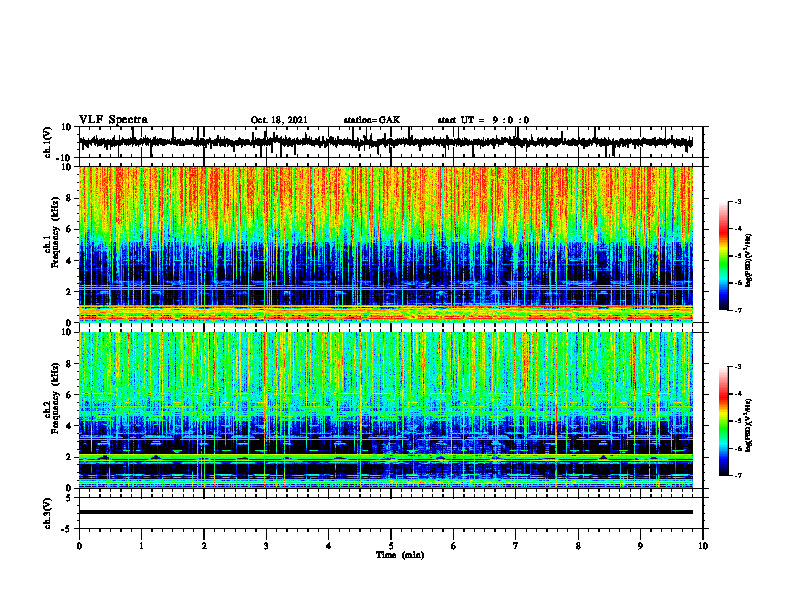Click the "-7" label on ch.2 color bar
Screen dimensions: 792x612
738,476
